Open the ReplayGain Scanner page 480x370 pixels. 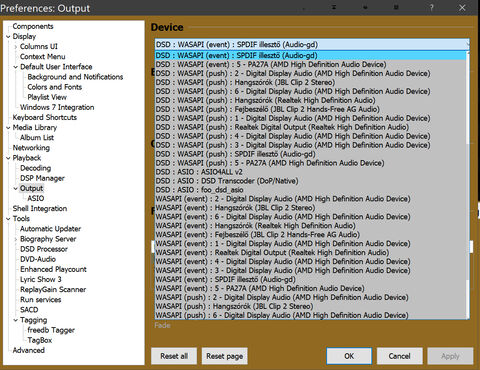(53, 289)
